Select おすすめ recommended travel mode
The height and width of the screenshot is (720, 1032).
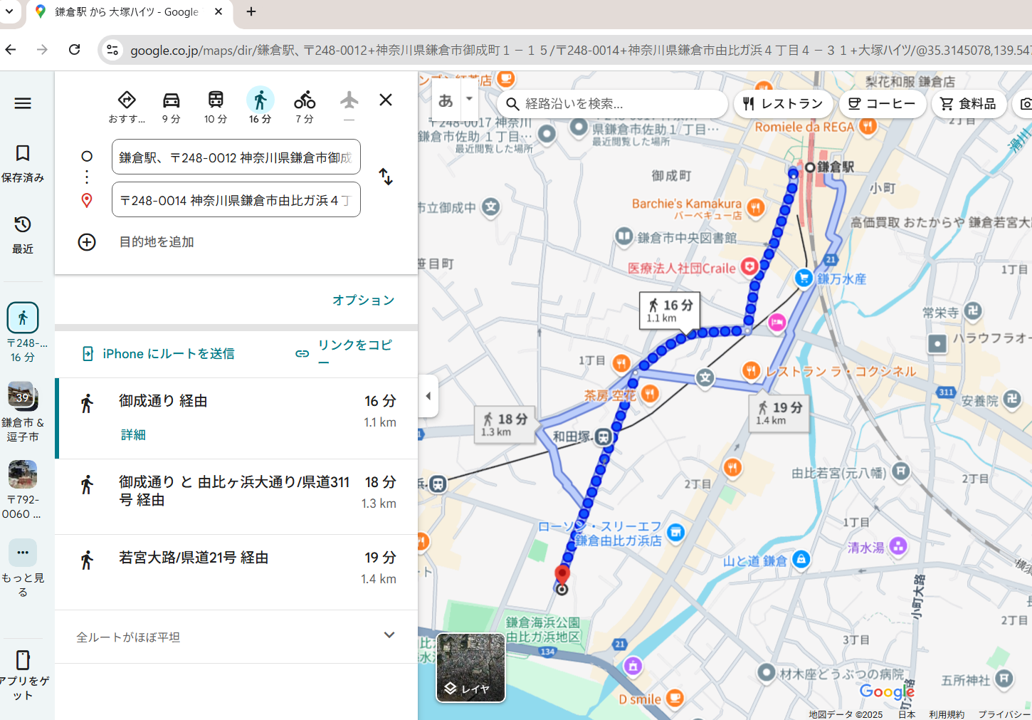click(127, 107)
